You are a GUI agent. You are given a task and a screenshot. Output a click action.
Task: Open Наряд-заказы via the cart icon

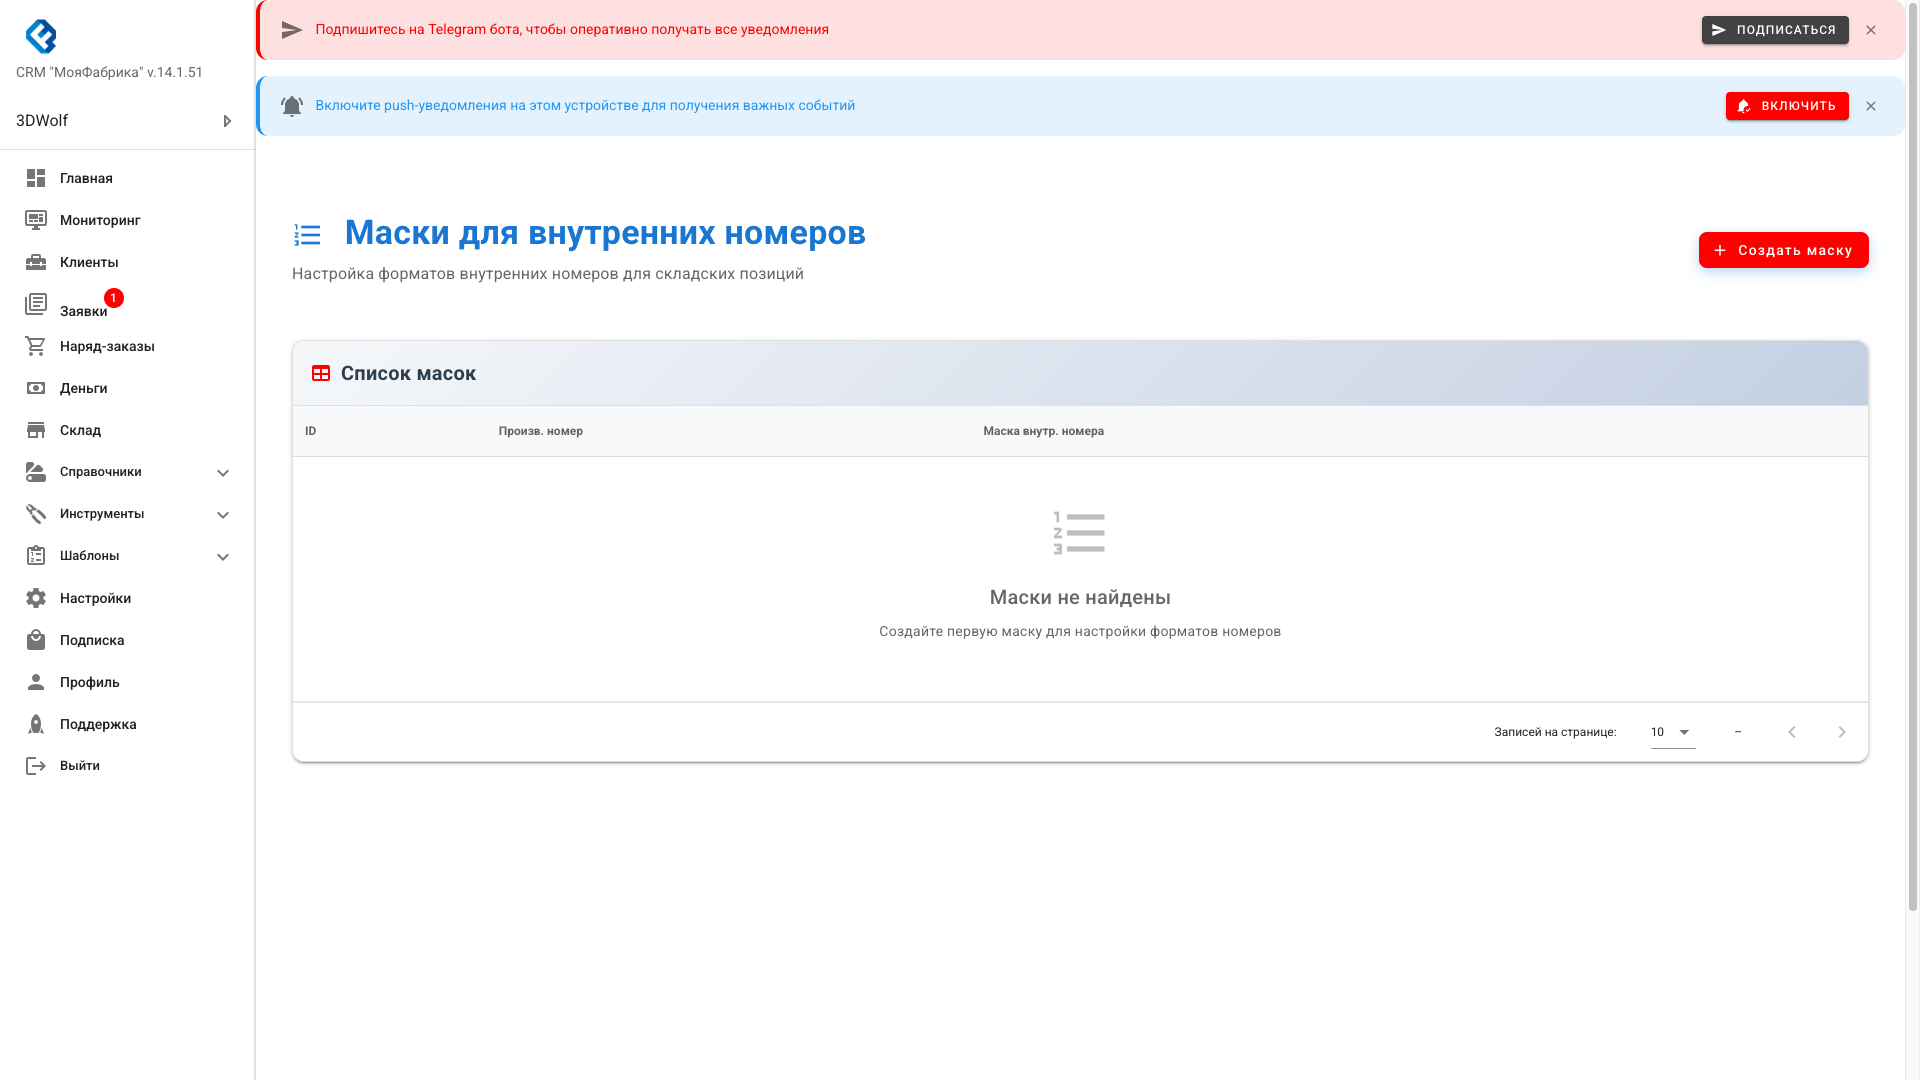pyautogui.click(x=36, y=346)
